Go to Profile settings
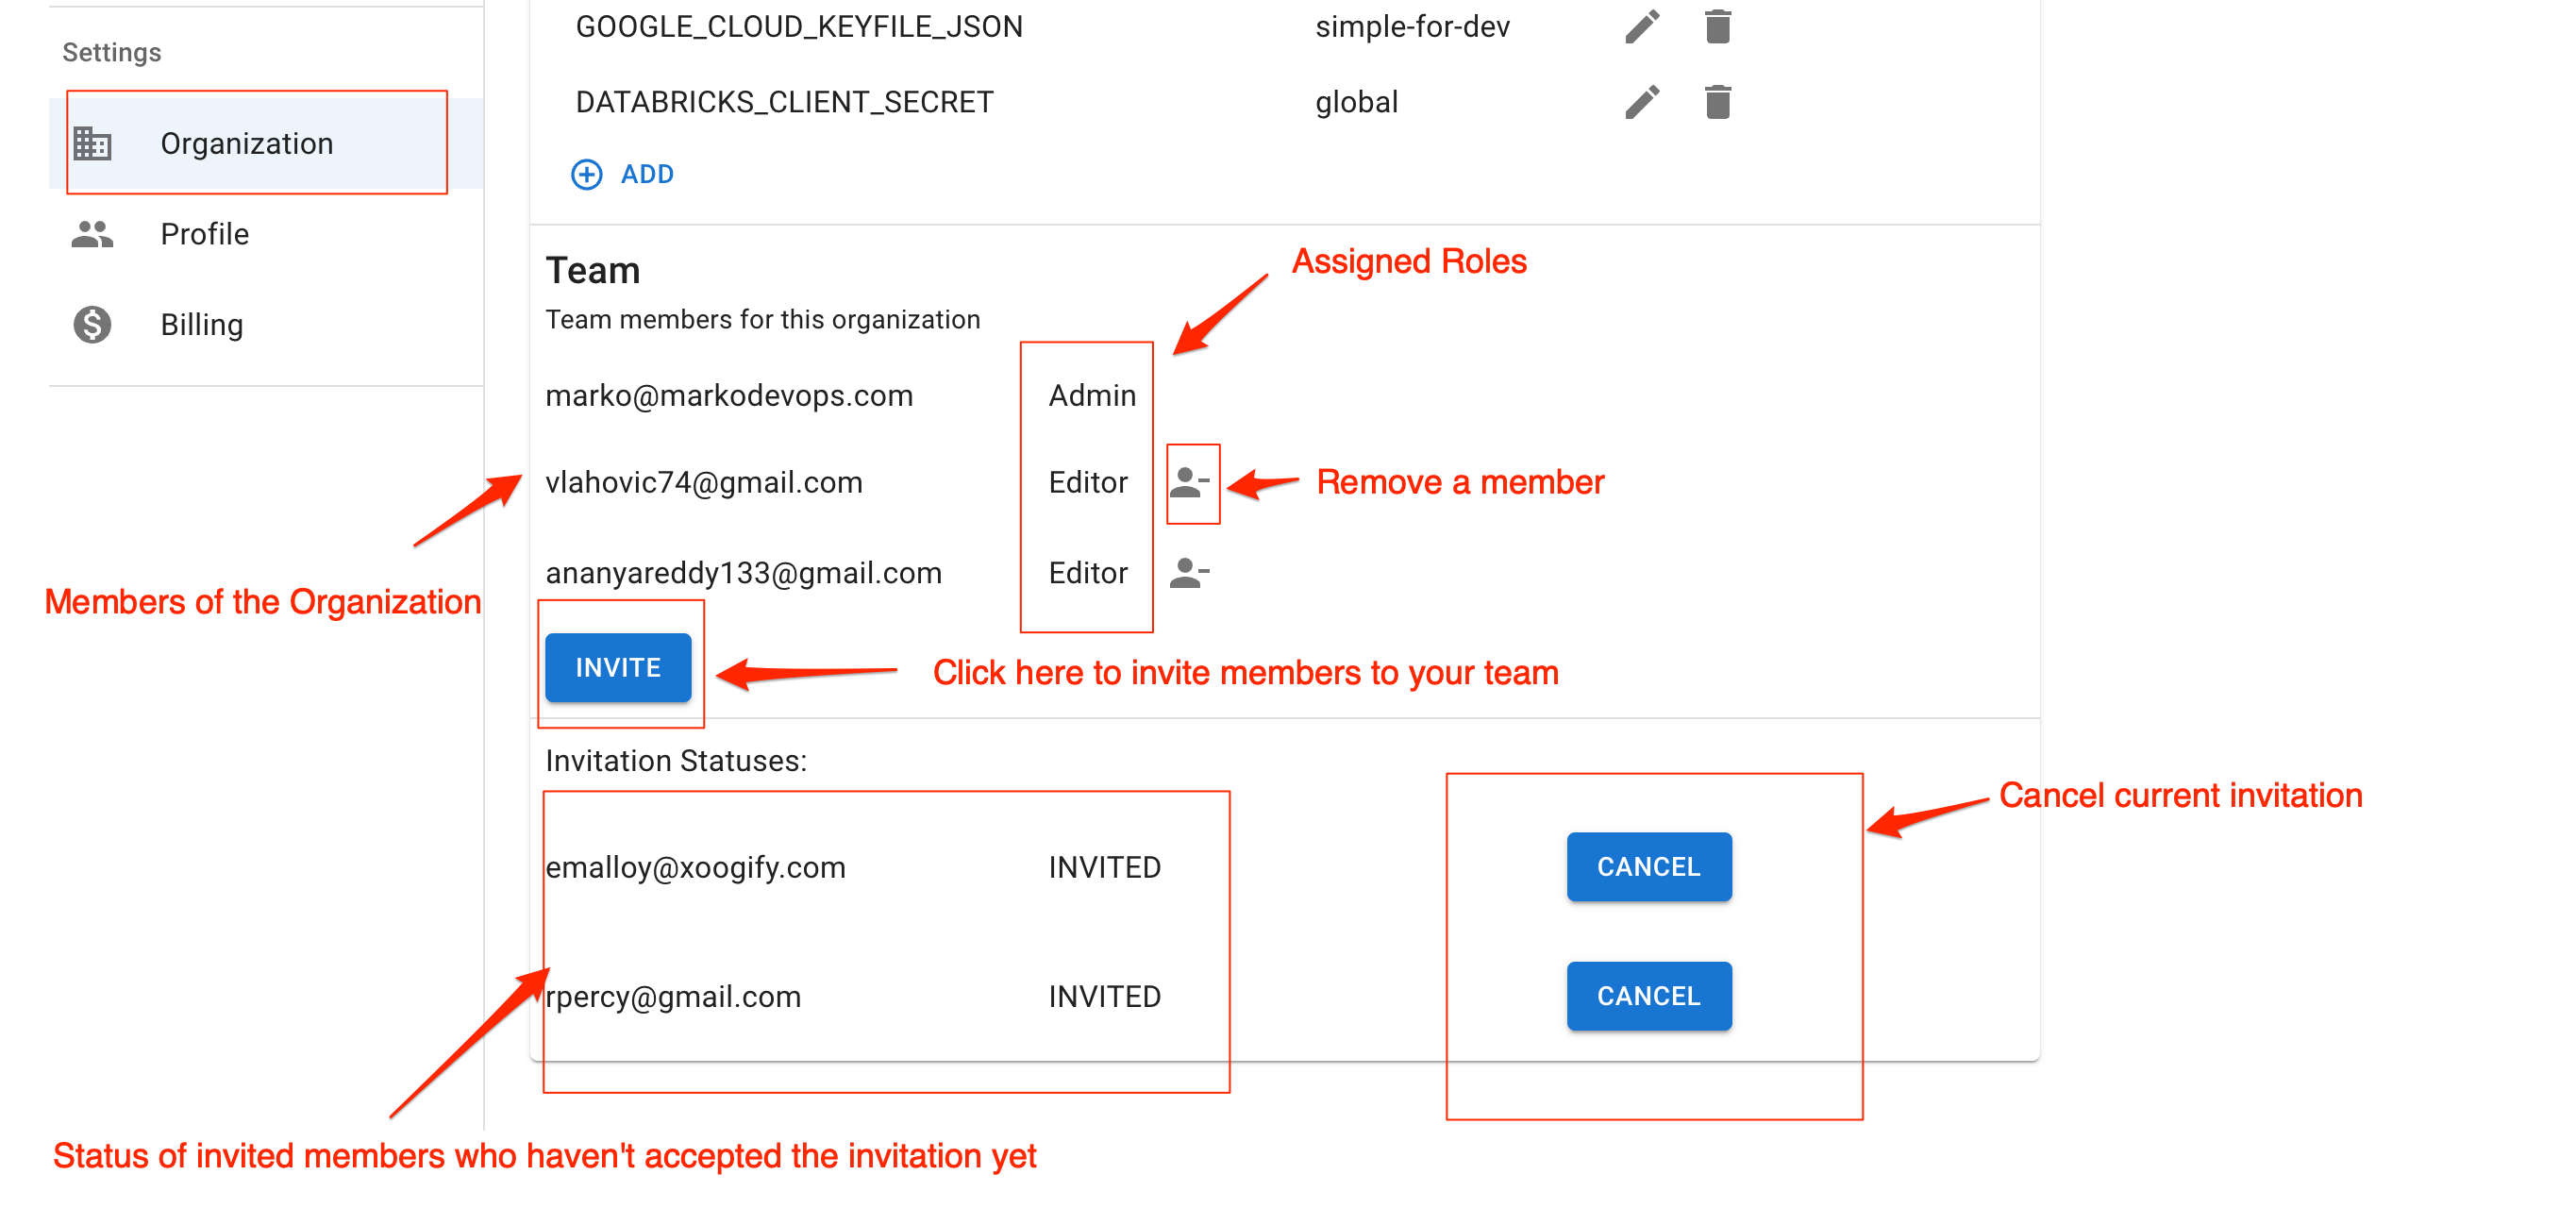 (205, 234)
